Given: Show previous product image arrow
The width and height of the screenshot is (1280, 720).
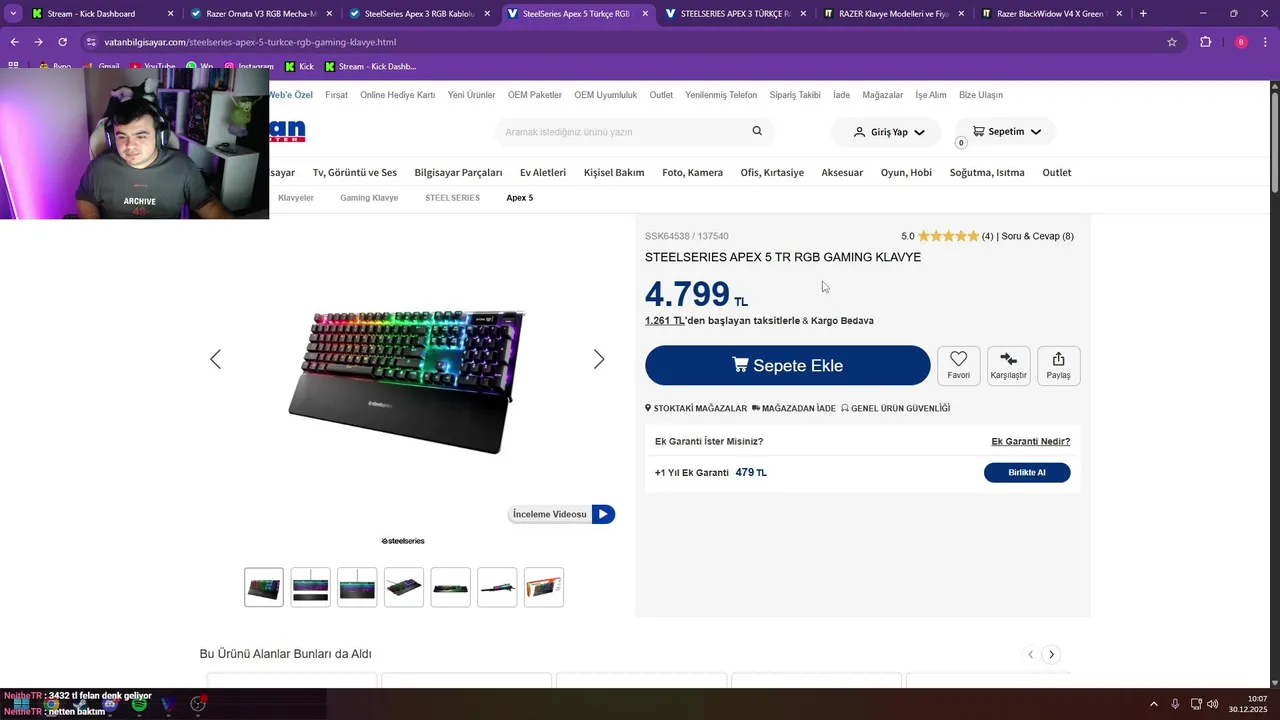Looking at the screenshot, I should 215,359.
